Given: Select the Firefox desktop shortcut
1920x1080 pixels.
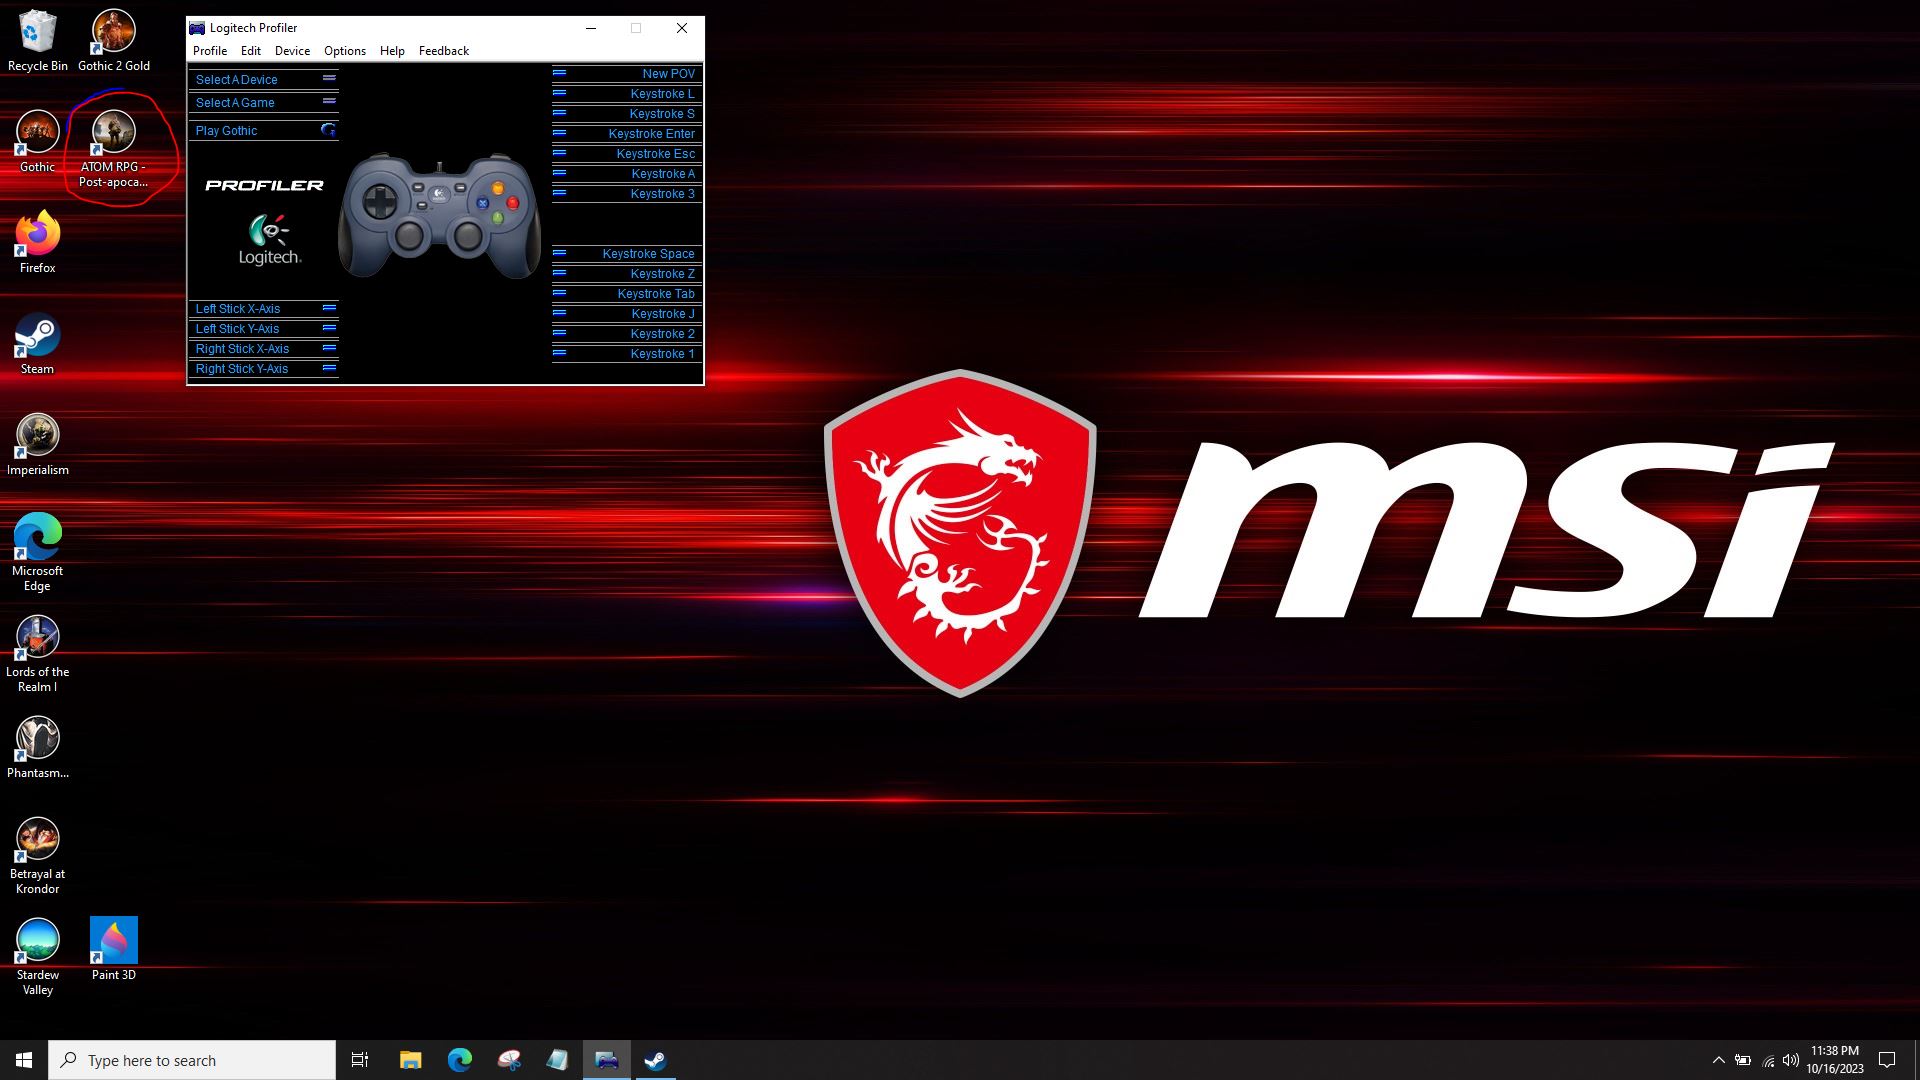Looking at the screenshot, I should (37, 243).
